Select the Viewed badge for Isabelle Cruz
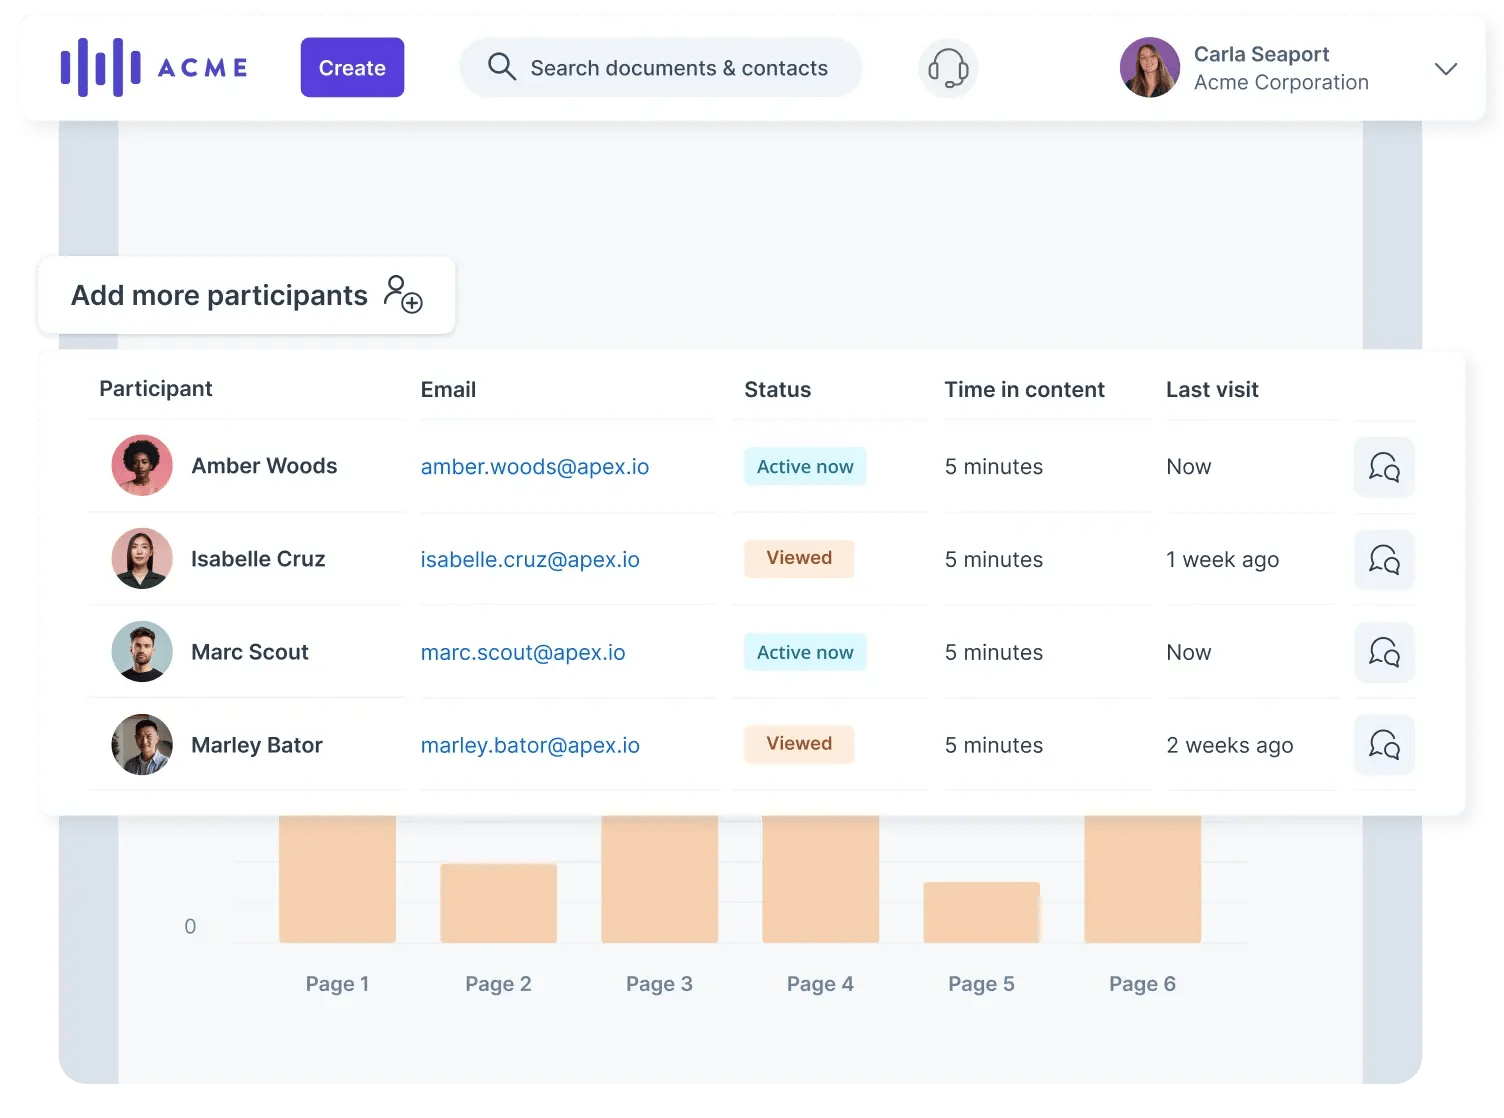1504x1118 pixels. click(798, 558)
